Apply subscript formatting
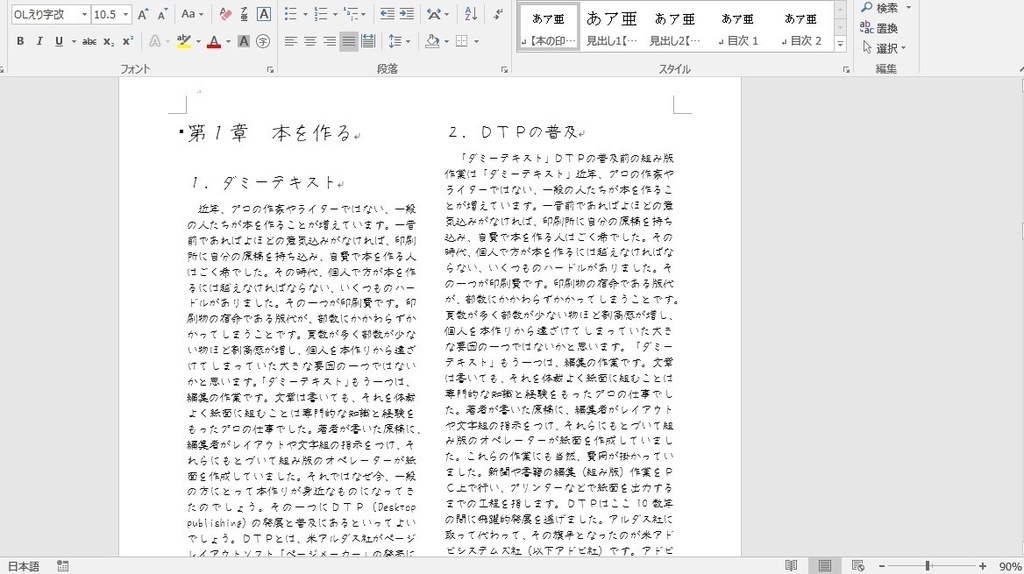This screenshot has height=574, width=1024. (108, 41)
